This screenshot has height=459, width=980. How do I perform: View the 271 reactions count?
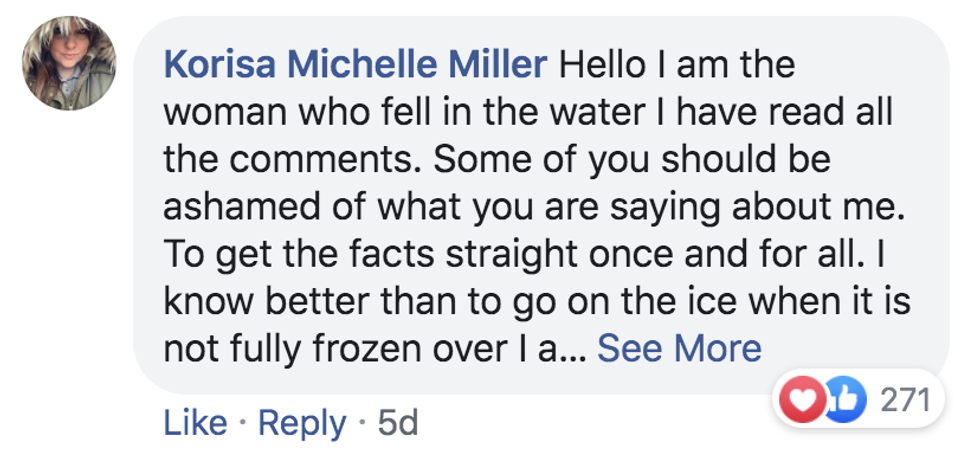pyautogui.click(x=904, y=402)
